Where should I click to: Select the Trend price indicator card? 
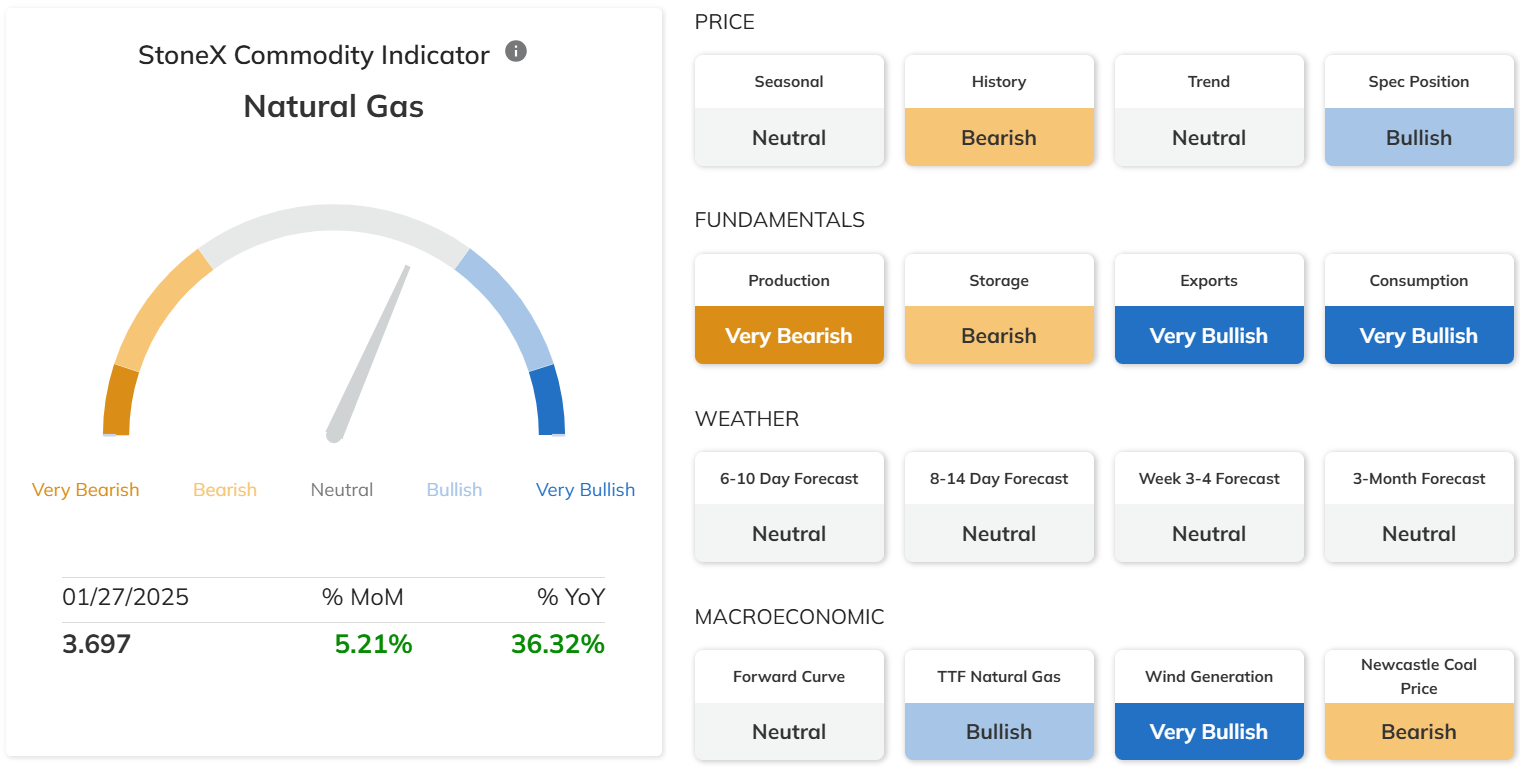pyautogui.click(x=1209, y=110)
